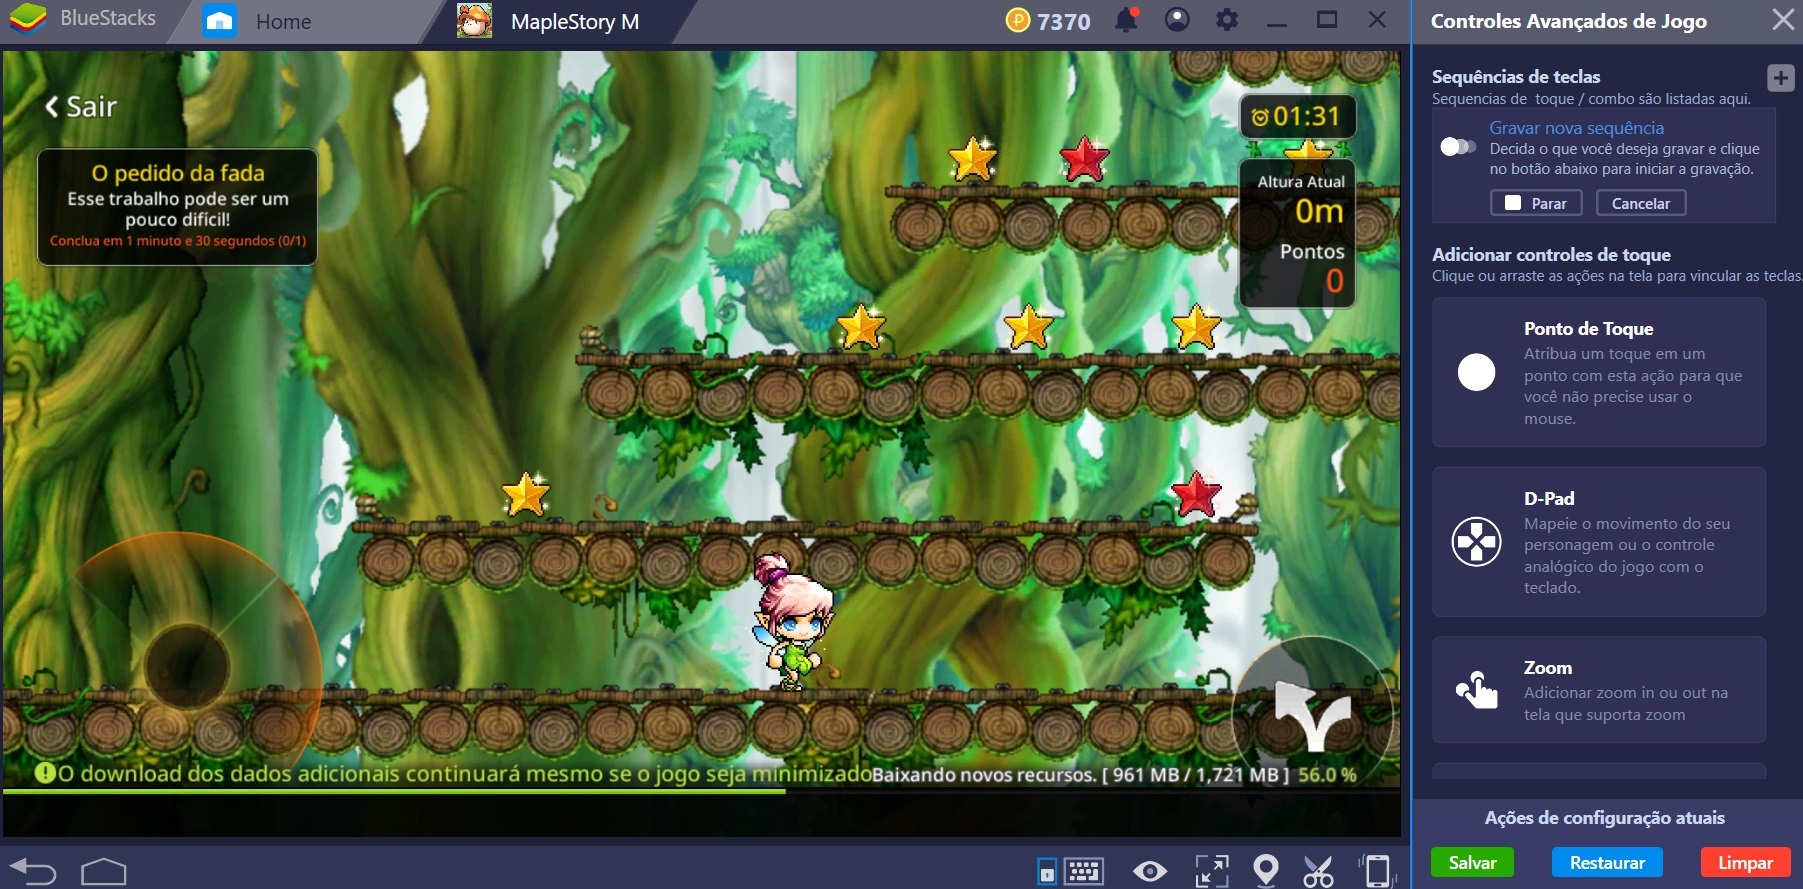The image size is (1803, 889).
Task: Click the Android back arrow icon
Action: pos(32,872)
